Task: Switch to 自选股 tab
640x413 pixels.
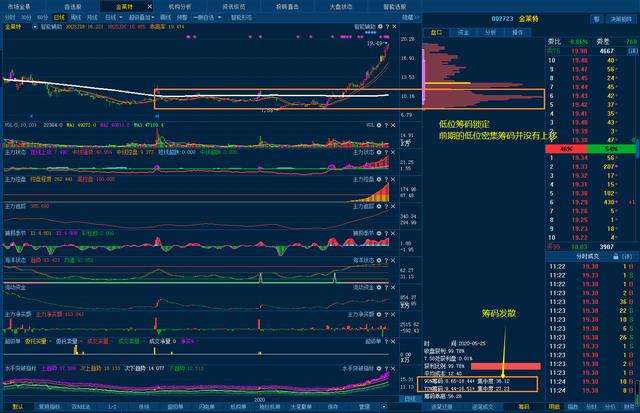Action: click(73, 7)
